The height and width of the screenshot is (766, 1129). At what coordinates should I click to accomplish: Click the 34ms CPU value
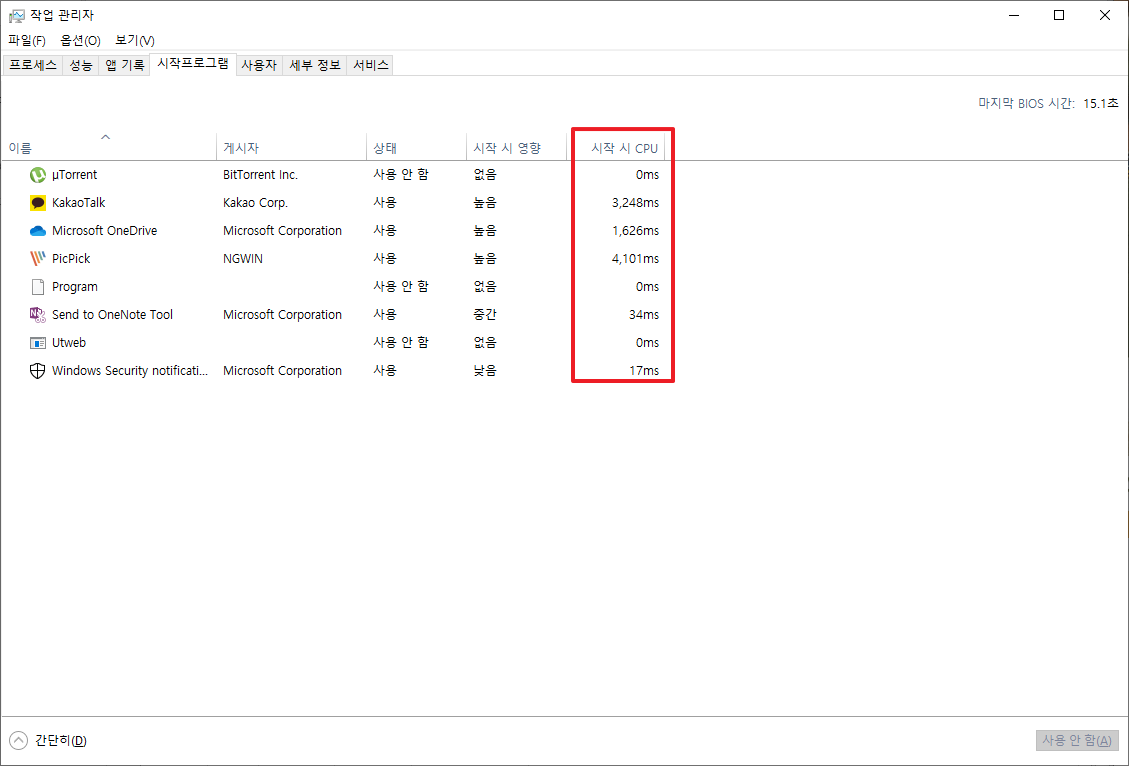pos(644,315)
